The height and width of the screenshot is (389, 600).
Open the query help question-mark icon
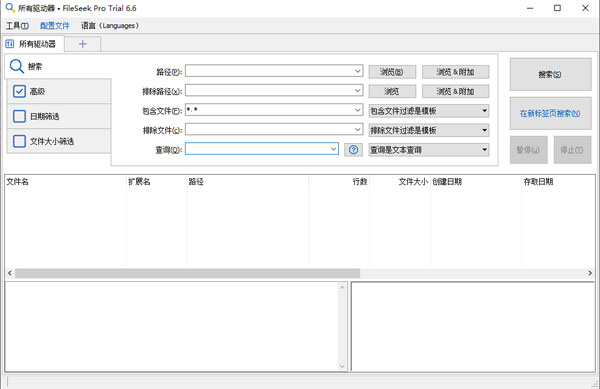click(x=353, y=150)
